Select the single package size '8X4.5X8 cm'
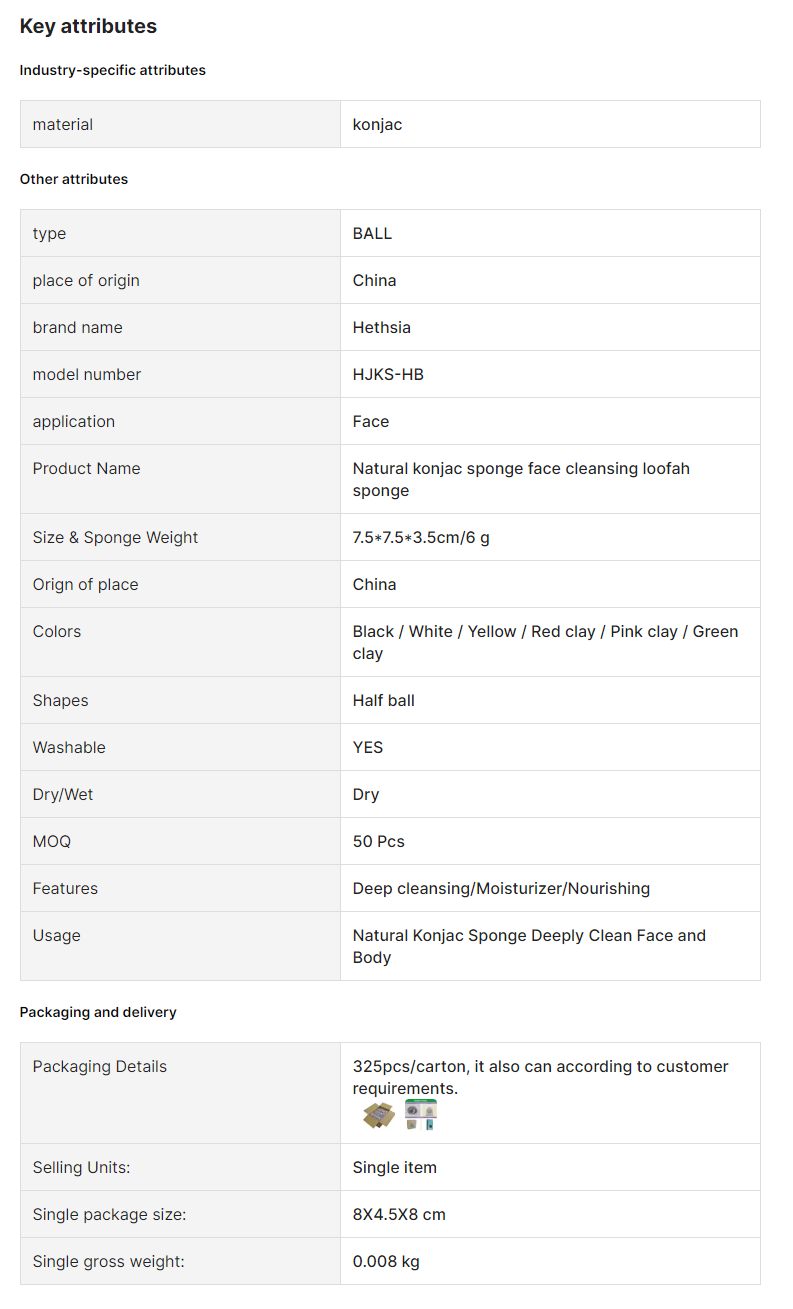 tap(399, 1214)
